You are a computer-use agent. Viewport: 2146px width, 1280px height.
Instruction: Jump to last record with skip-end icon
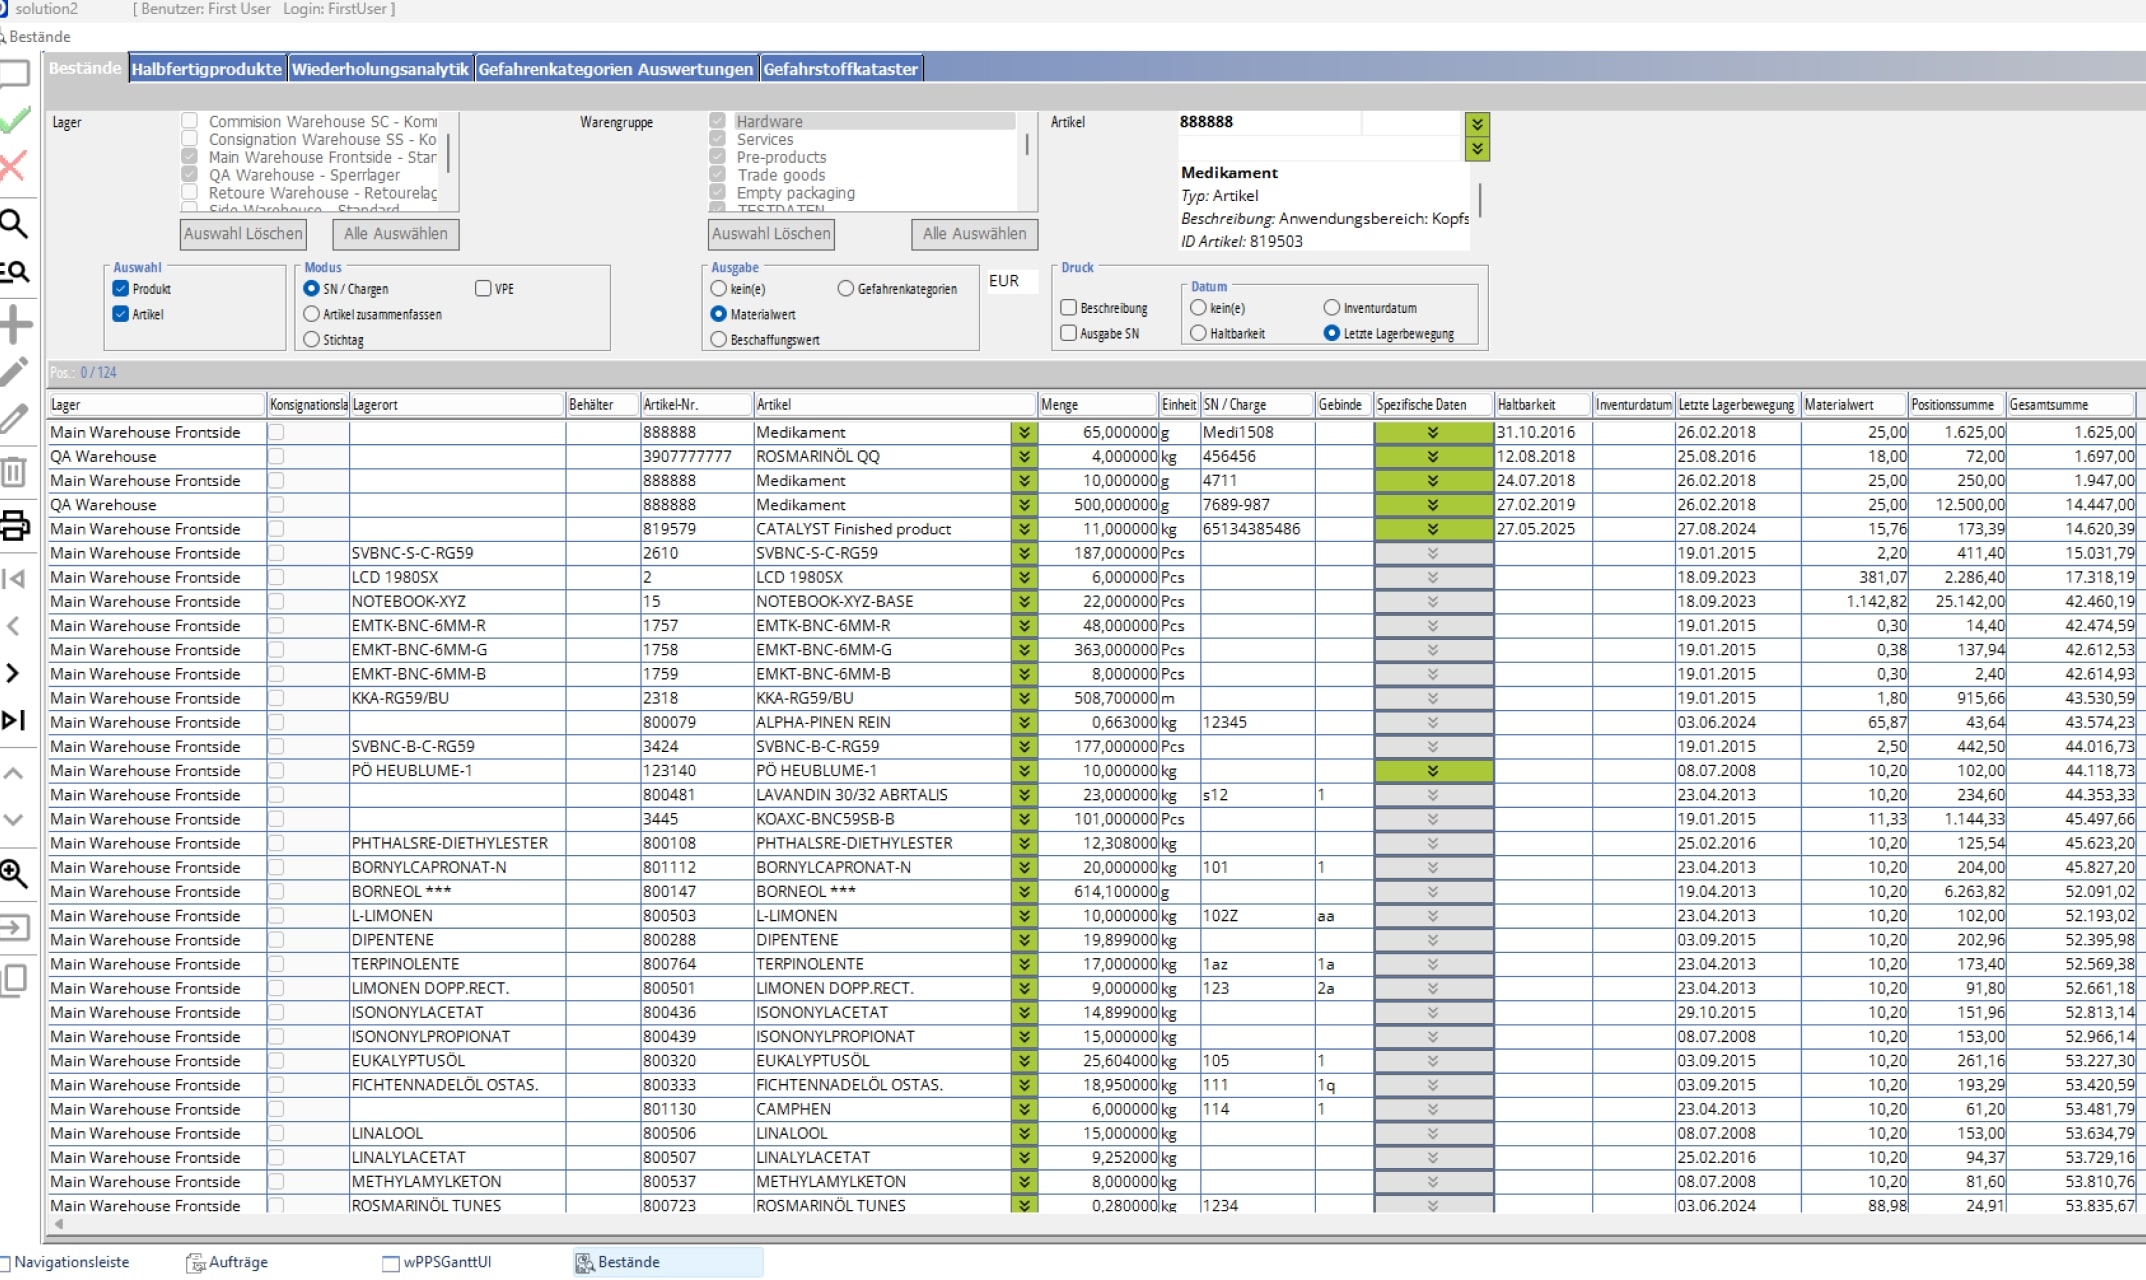click(14, 720)
